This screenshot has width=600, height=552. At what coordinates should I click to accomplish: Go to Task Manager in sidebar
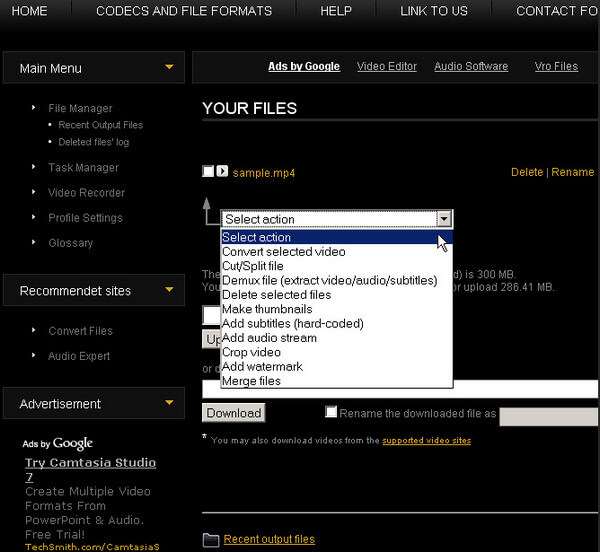tap(83, 168)
